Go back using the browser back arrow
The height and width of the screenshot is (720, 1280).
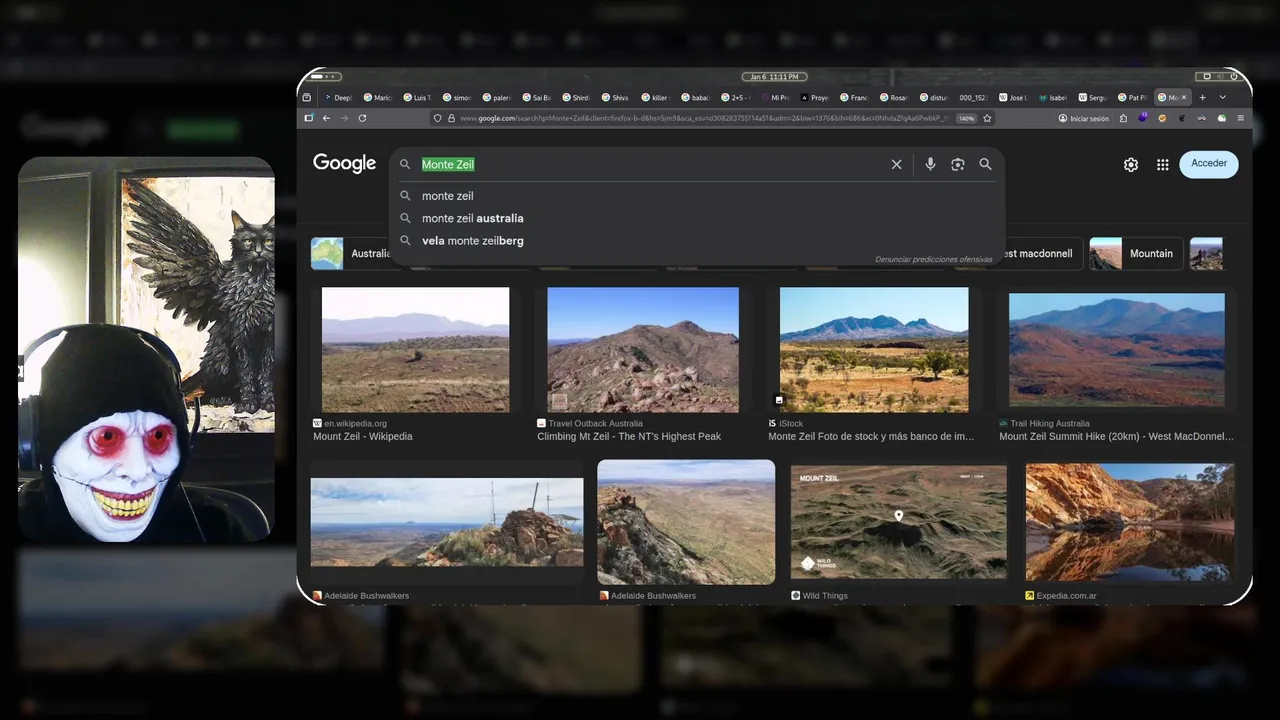pos(326,118)
